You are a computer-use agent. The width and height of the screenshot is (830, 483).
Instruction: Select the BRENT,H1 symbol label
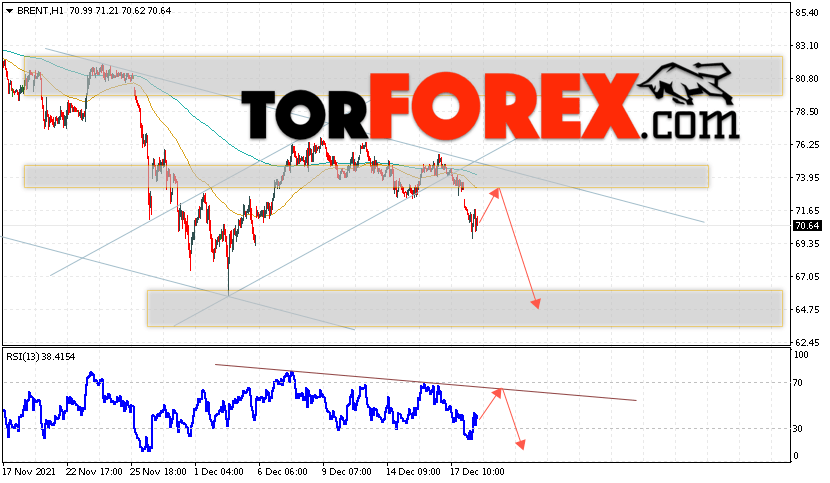point(40,11)
